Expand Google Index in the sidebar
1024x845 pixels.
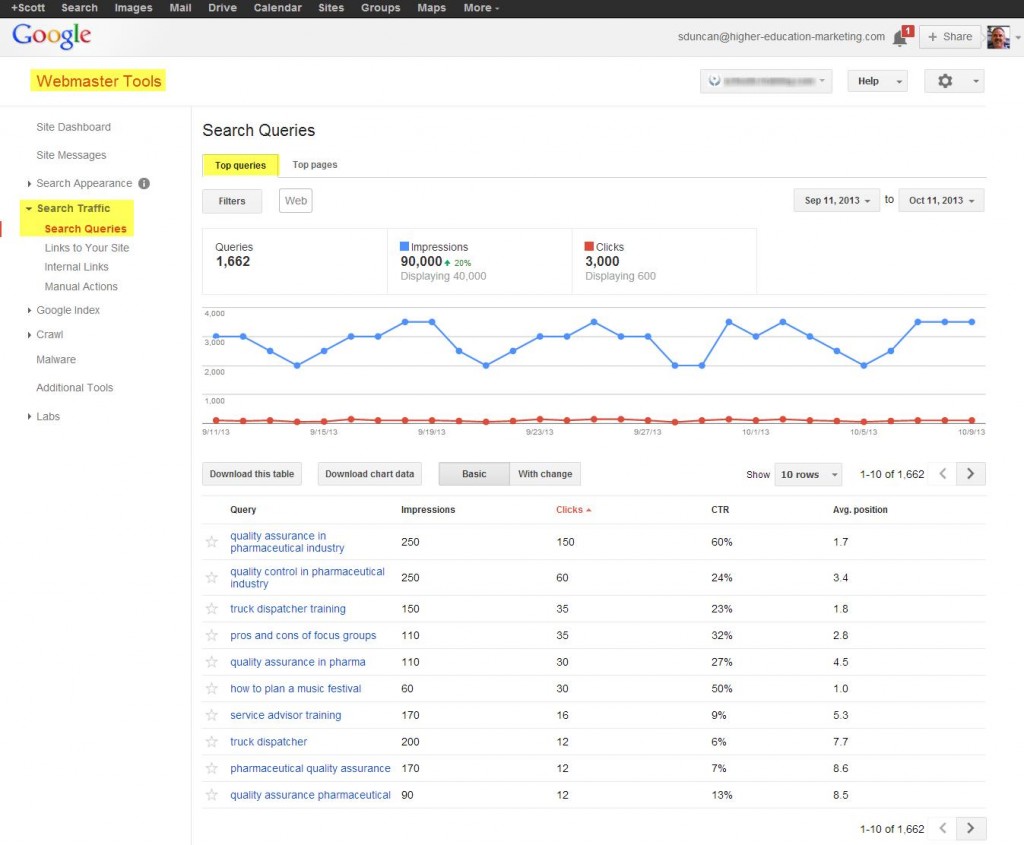point(29,311)
